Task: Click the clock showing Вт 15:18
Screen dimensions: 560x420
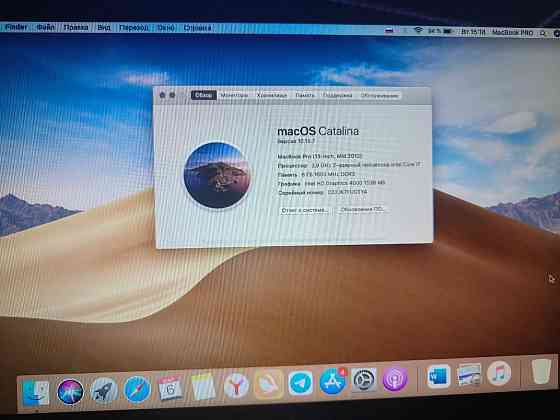Action: point(473,32)
